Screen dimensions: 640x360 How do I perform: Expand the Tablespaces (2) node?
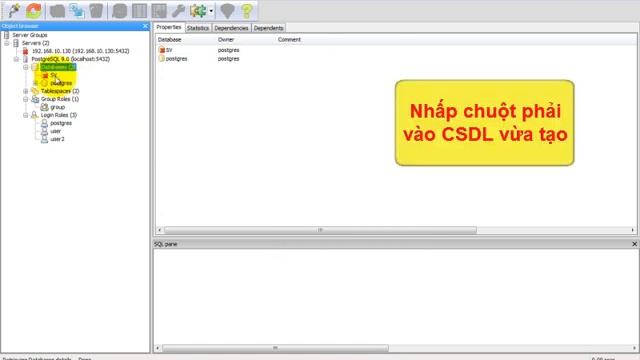pyautogui.click(x=26, y=91)
